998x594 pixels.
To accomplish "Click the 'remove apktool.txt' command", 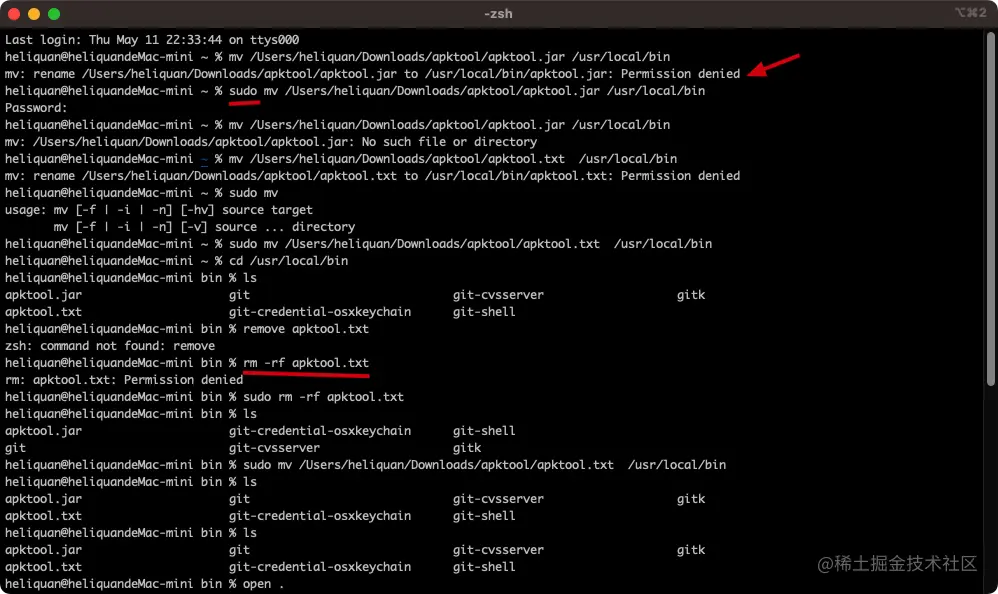I will [306, 329].
